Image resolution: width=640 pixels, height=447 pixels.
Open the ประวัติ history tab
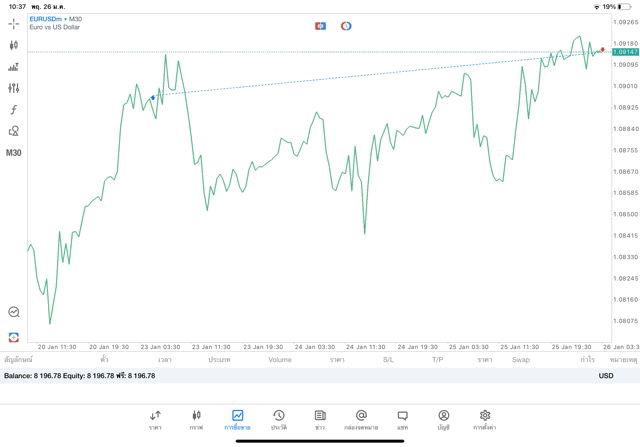coord(279,420)
